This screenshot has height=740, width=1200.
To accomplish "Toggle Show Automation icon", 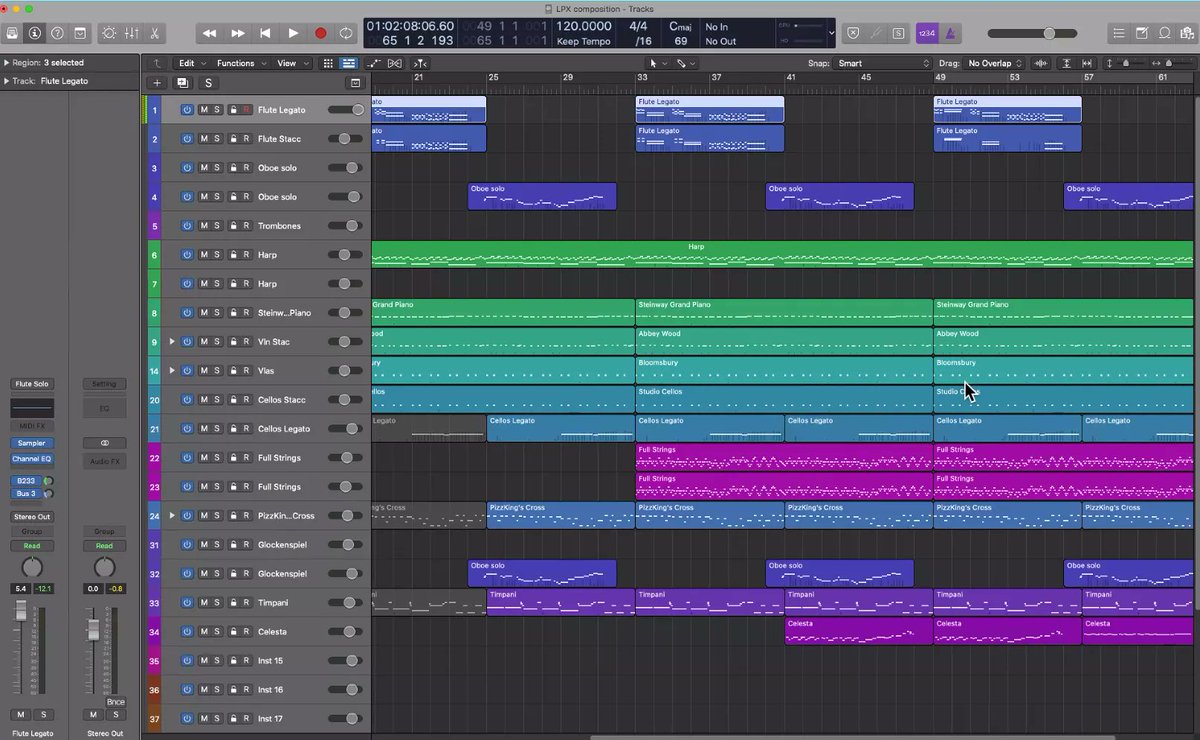I will pos(375,63).
